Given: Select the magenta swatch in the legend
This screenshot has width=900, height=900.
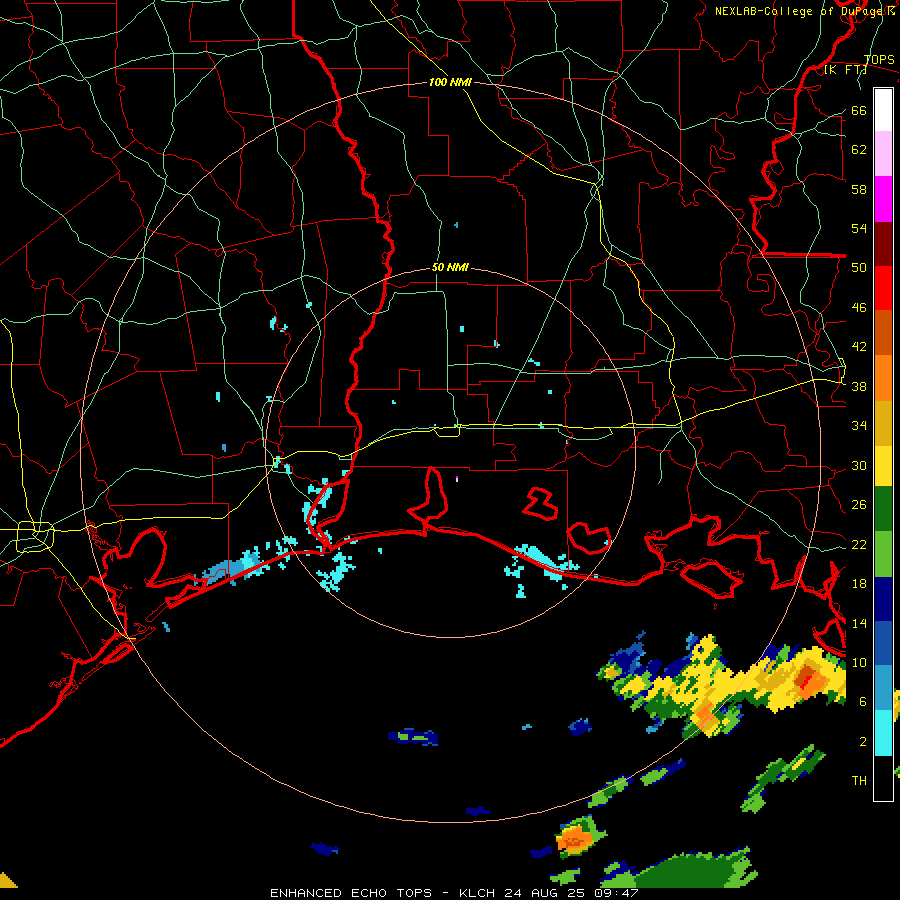Looking at the screenshot, I should [883, 199].
